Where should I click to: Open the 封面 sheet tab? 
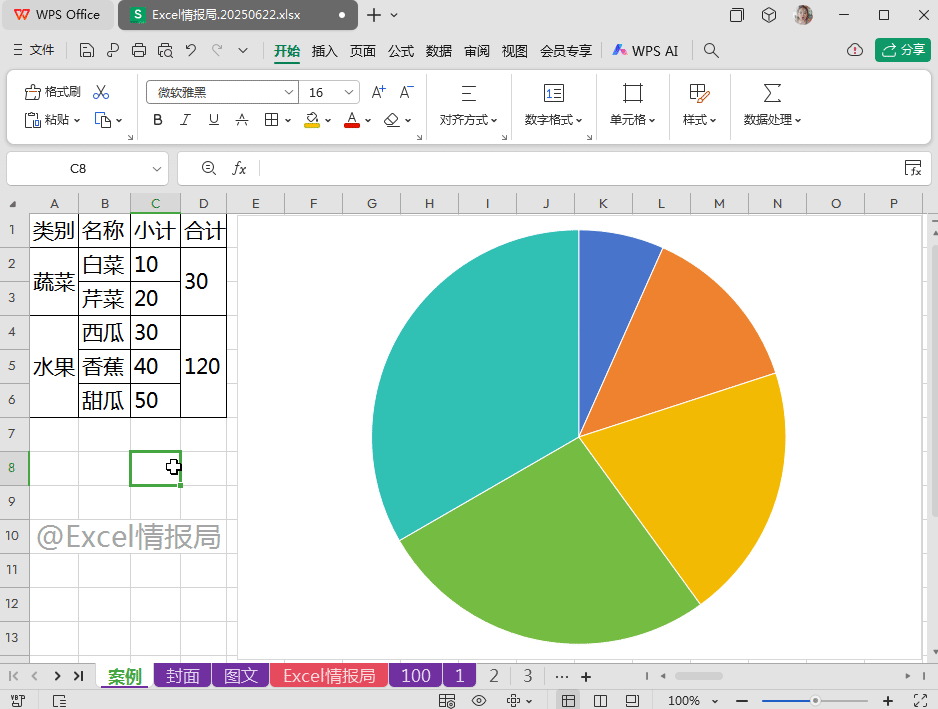(x=182, y=676)
